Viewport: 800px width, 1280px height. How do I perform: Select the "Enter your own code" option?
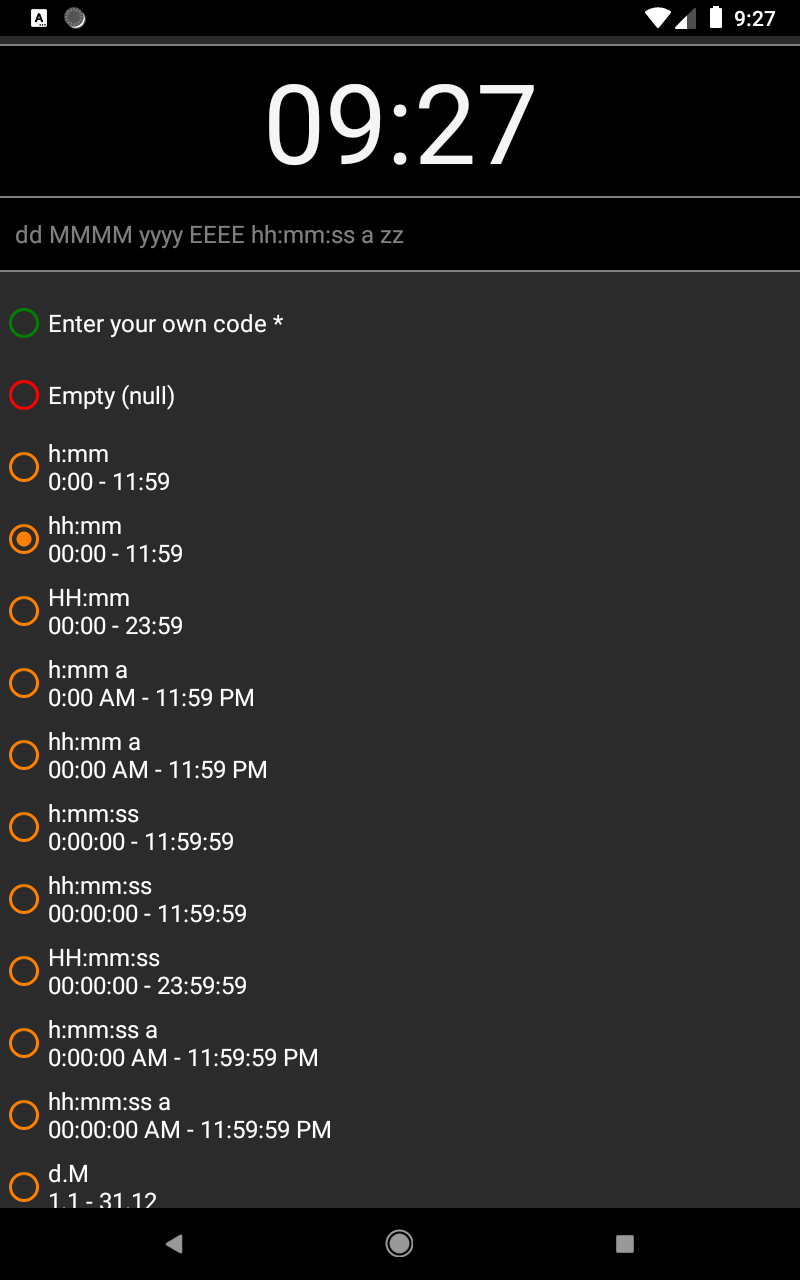[x=24, y=324]
